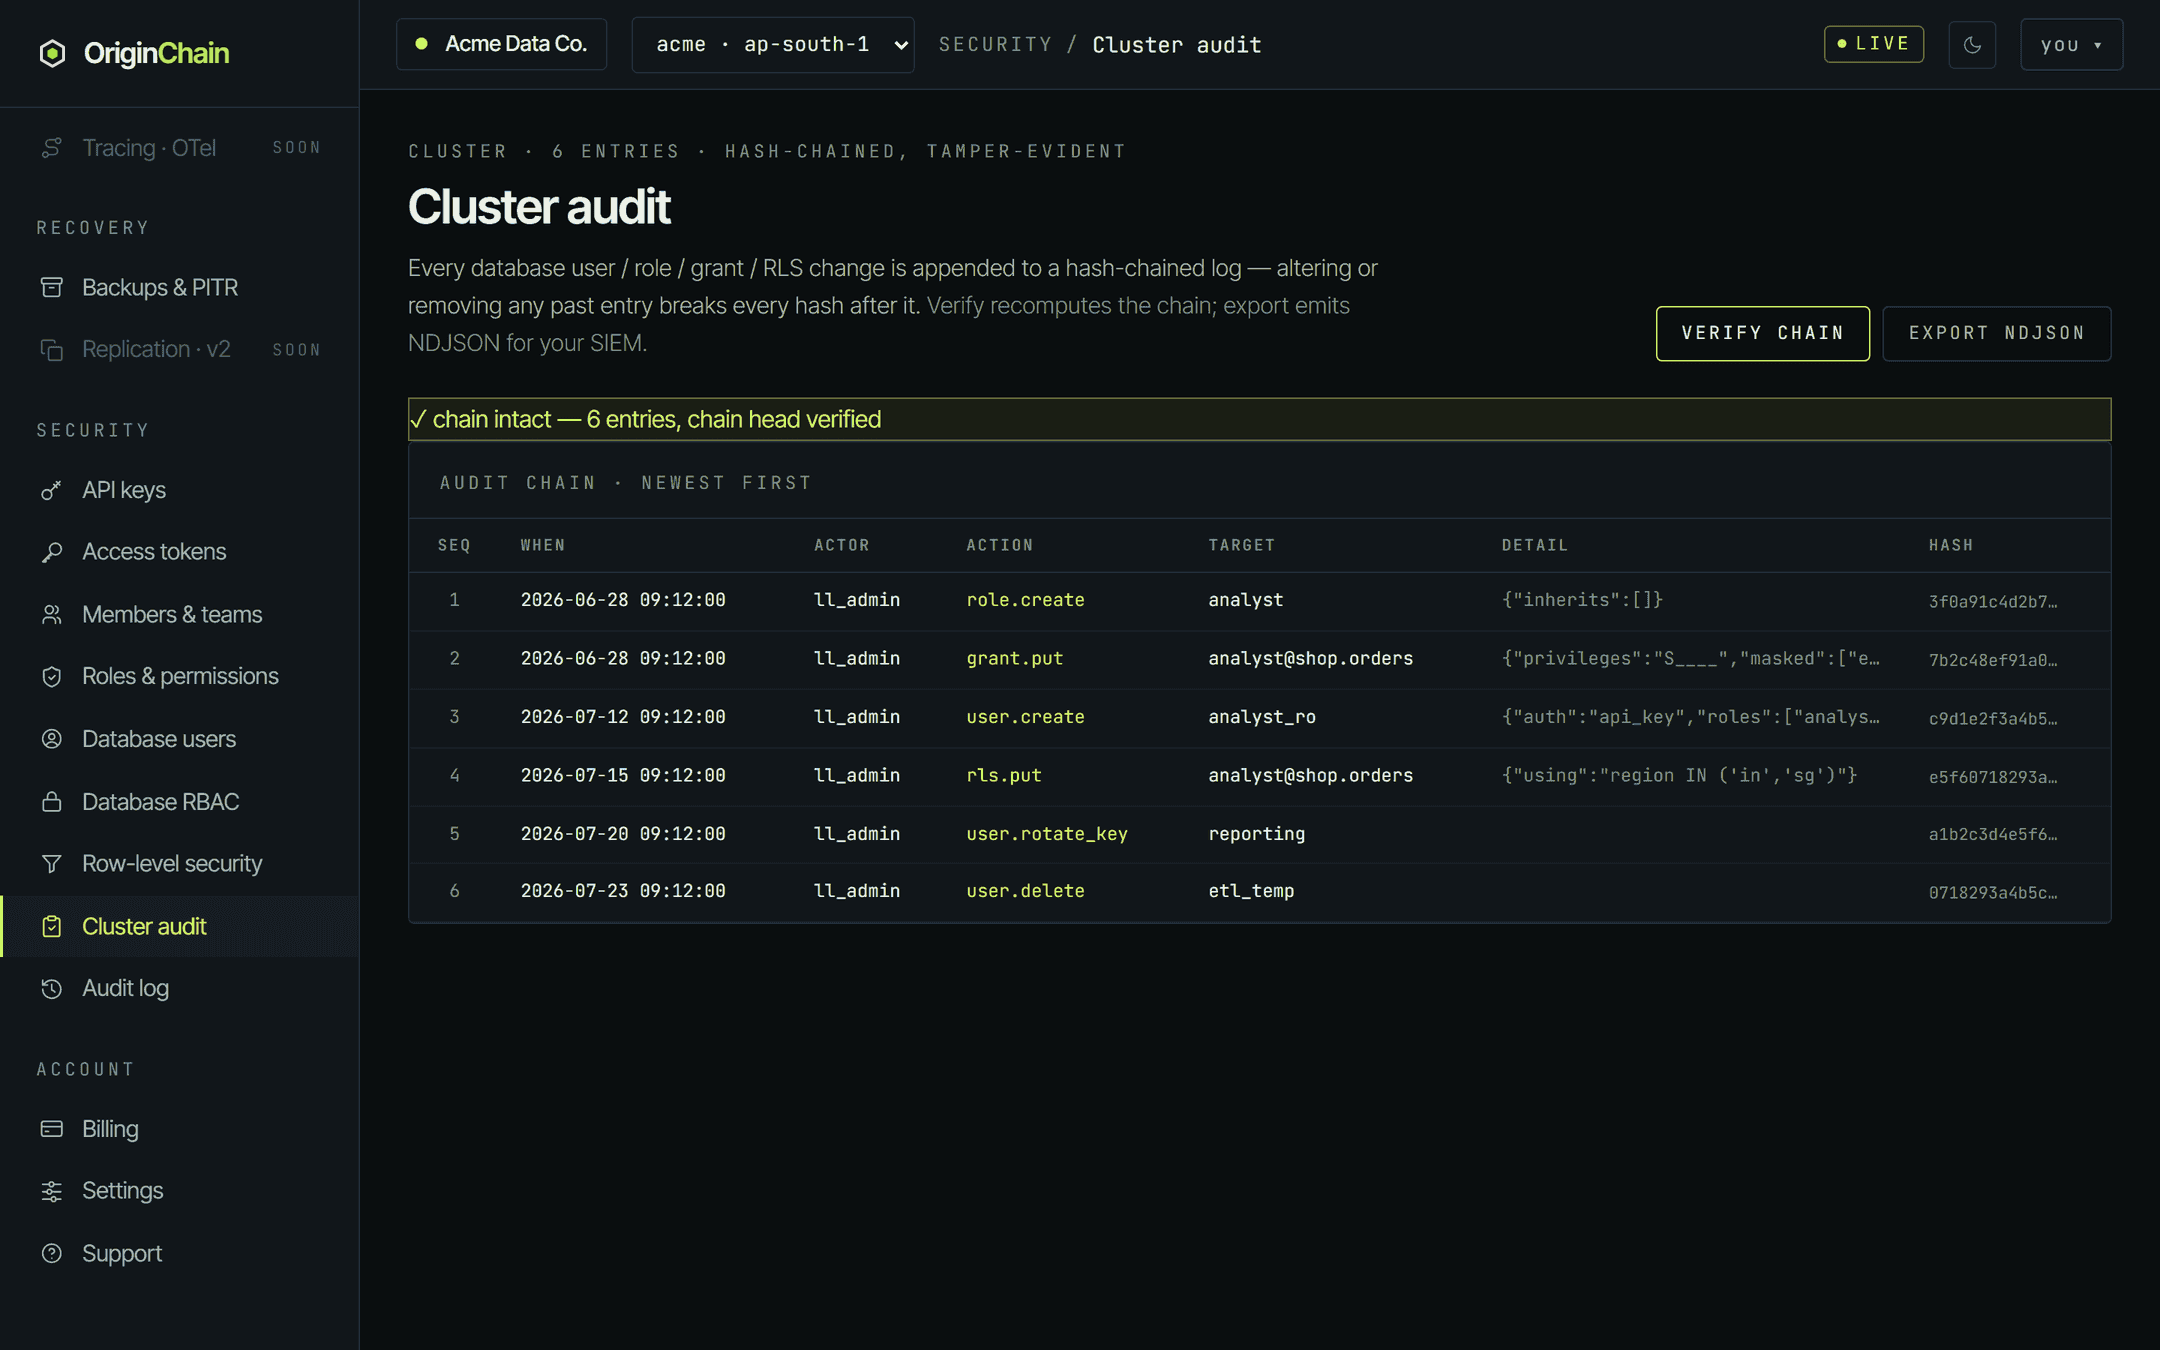Click the 'region IN' RLS detail cell
The width and height of the screenshot is (2160, 1350).
click(x=1679, y=775)
